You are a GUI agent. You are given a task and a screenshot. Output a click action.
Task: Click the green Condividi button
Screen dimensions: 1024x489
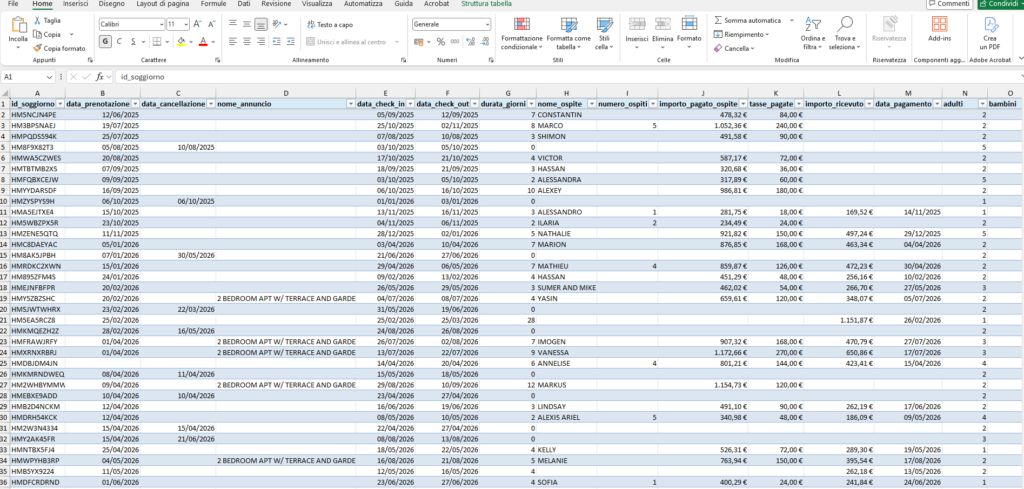click(1000, 4)
